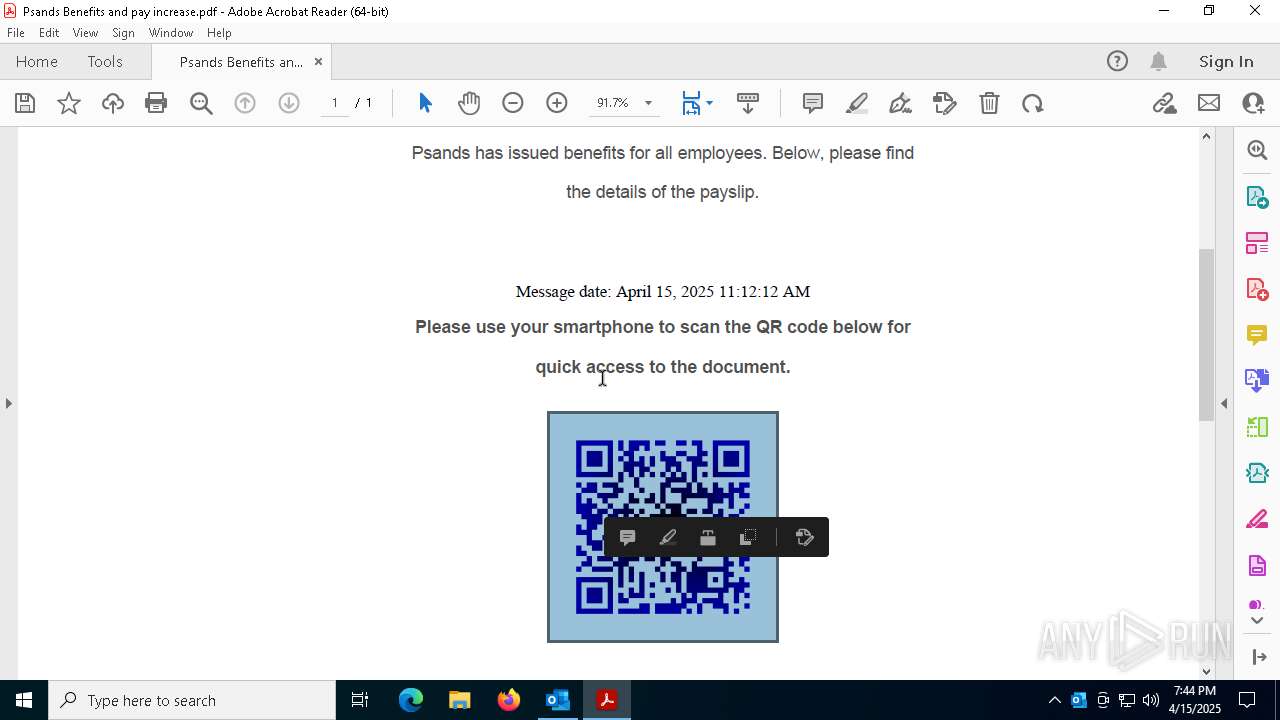Screen dimensions: 1280x720
Task: Open Windows Start menu
Action: [24, 700]
